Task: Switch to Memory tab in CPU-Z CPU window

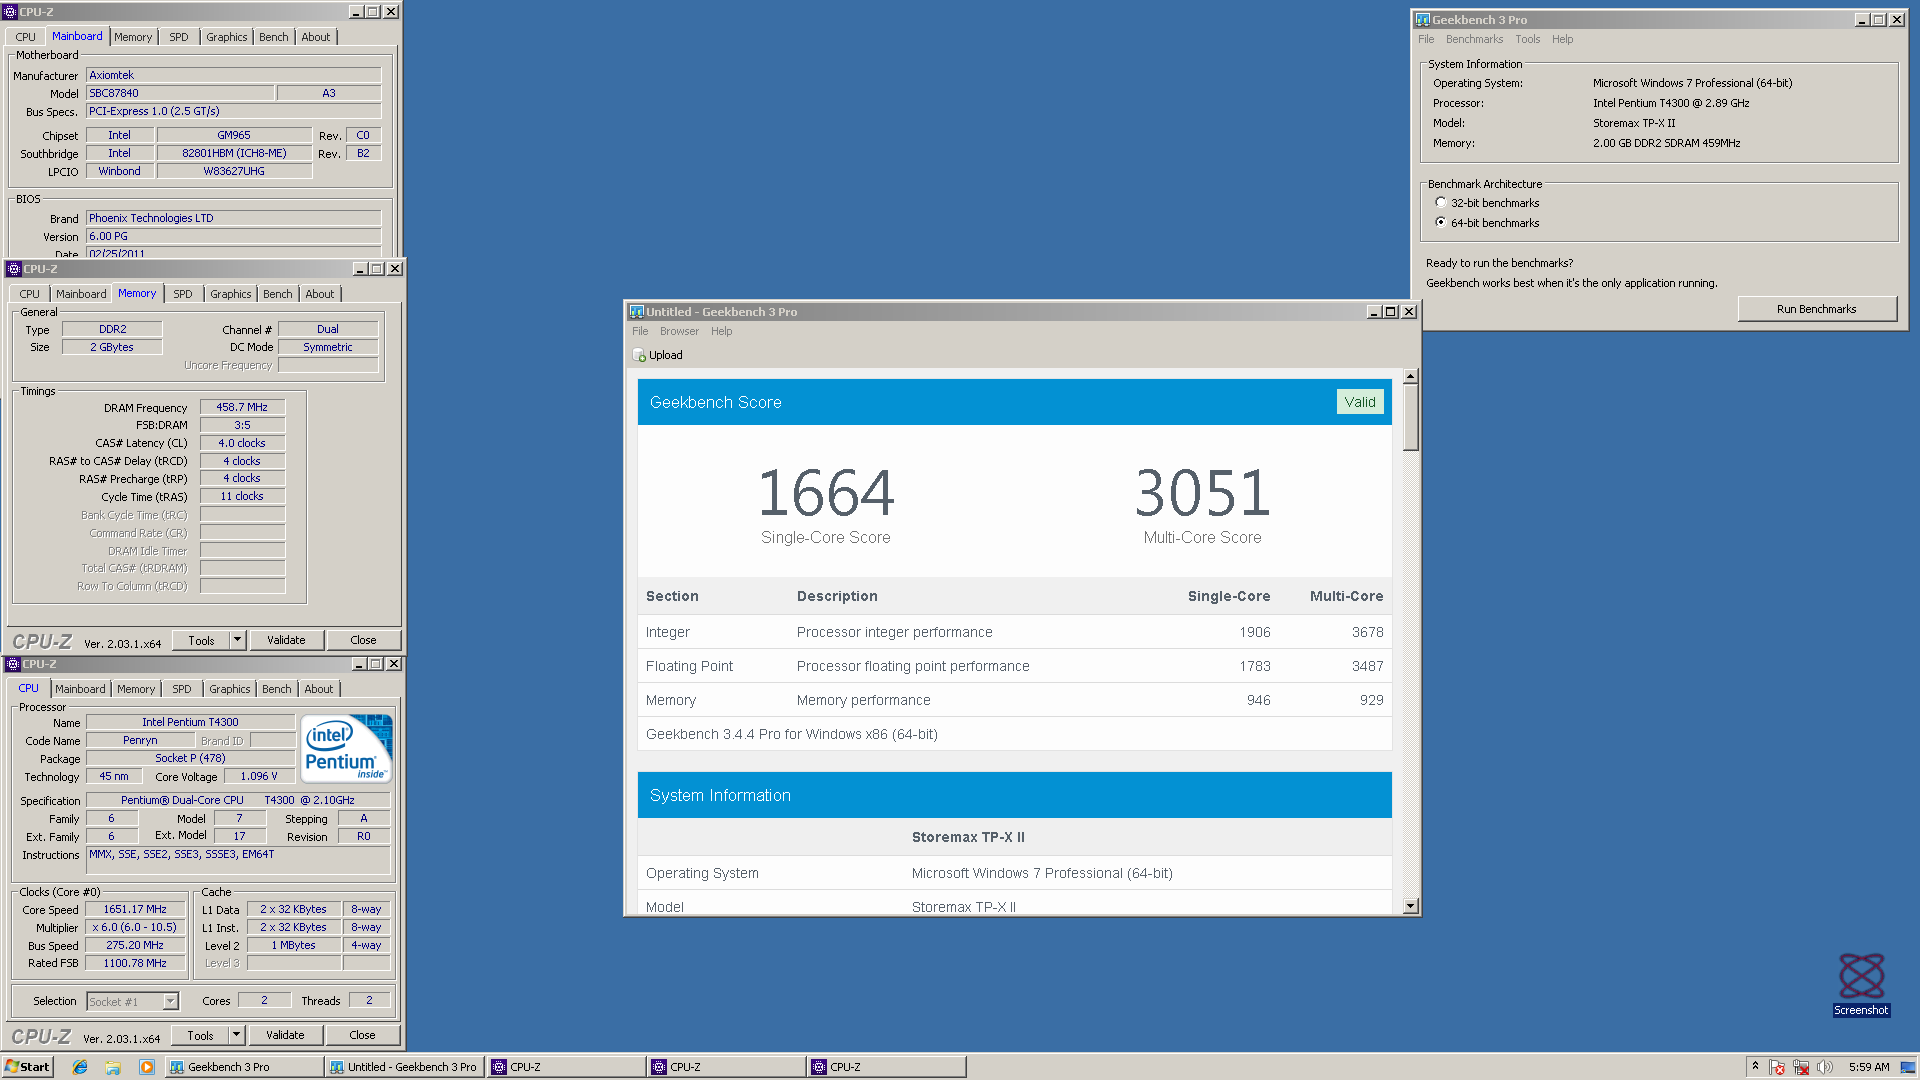Action: pyautogui.click(x=136, y=689)
